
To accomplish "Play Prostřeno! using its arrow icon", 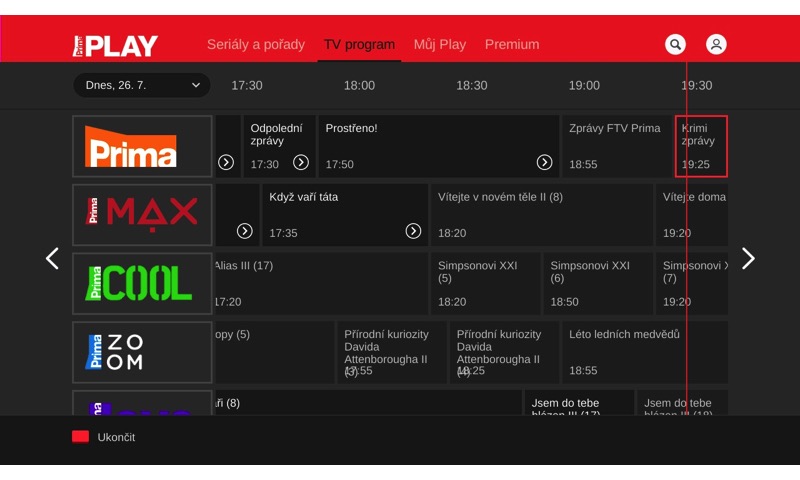I will click(544, 162).
